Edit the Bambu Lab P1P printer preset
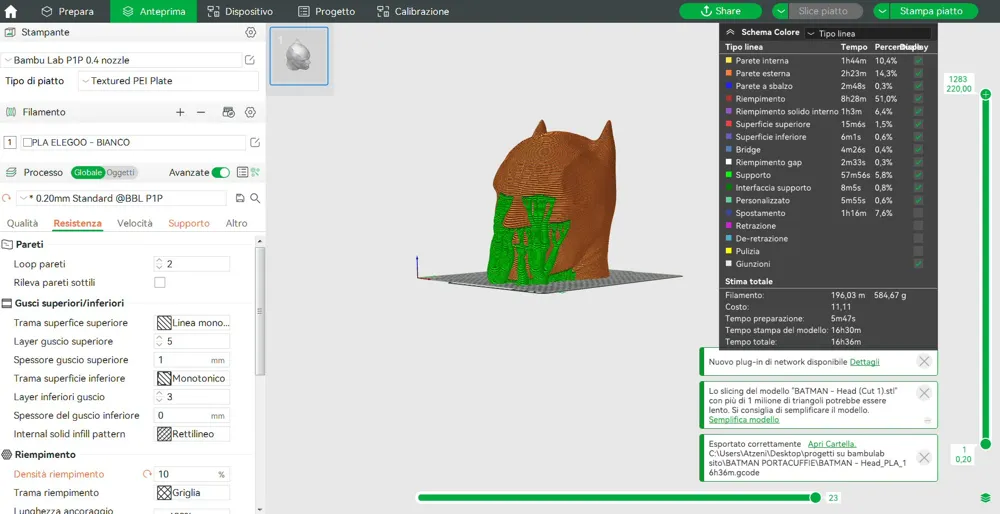 tap(250, 60)
